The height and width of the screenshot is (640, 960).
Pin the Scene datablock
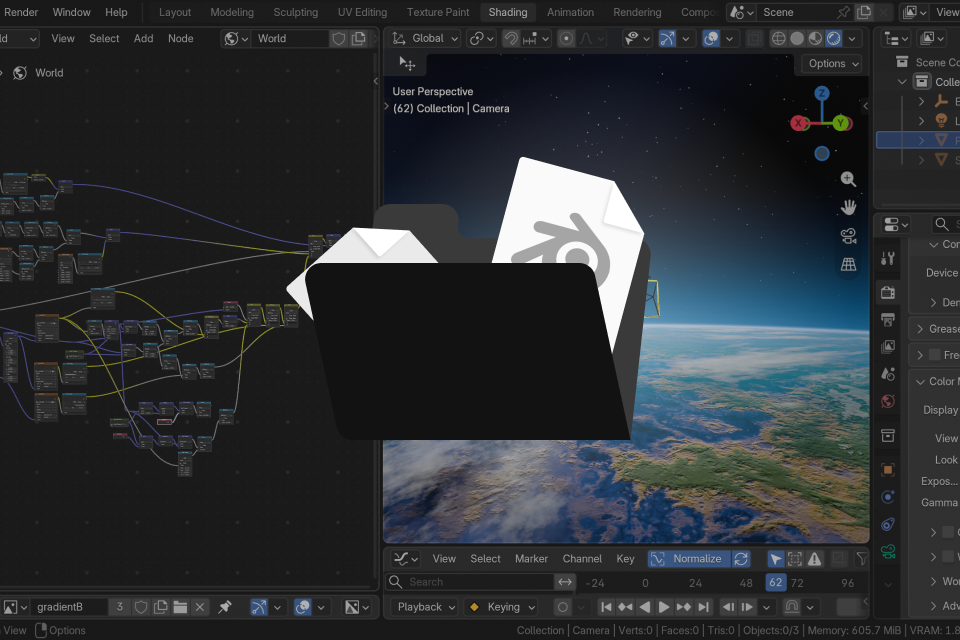pos(844,12)
